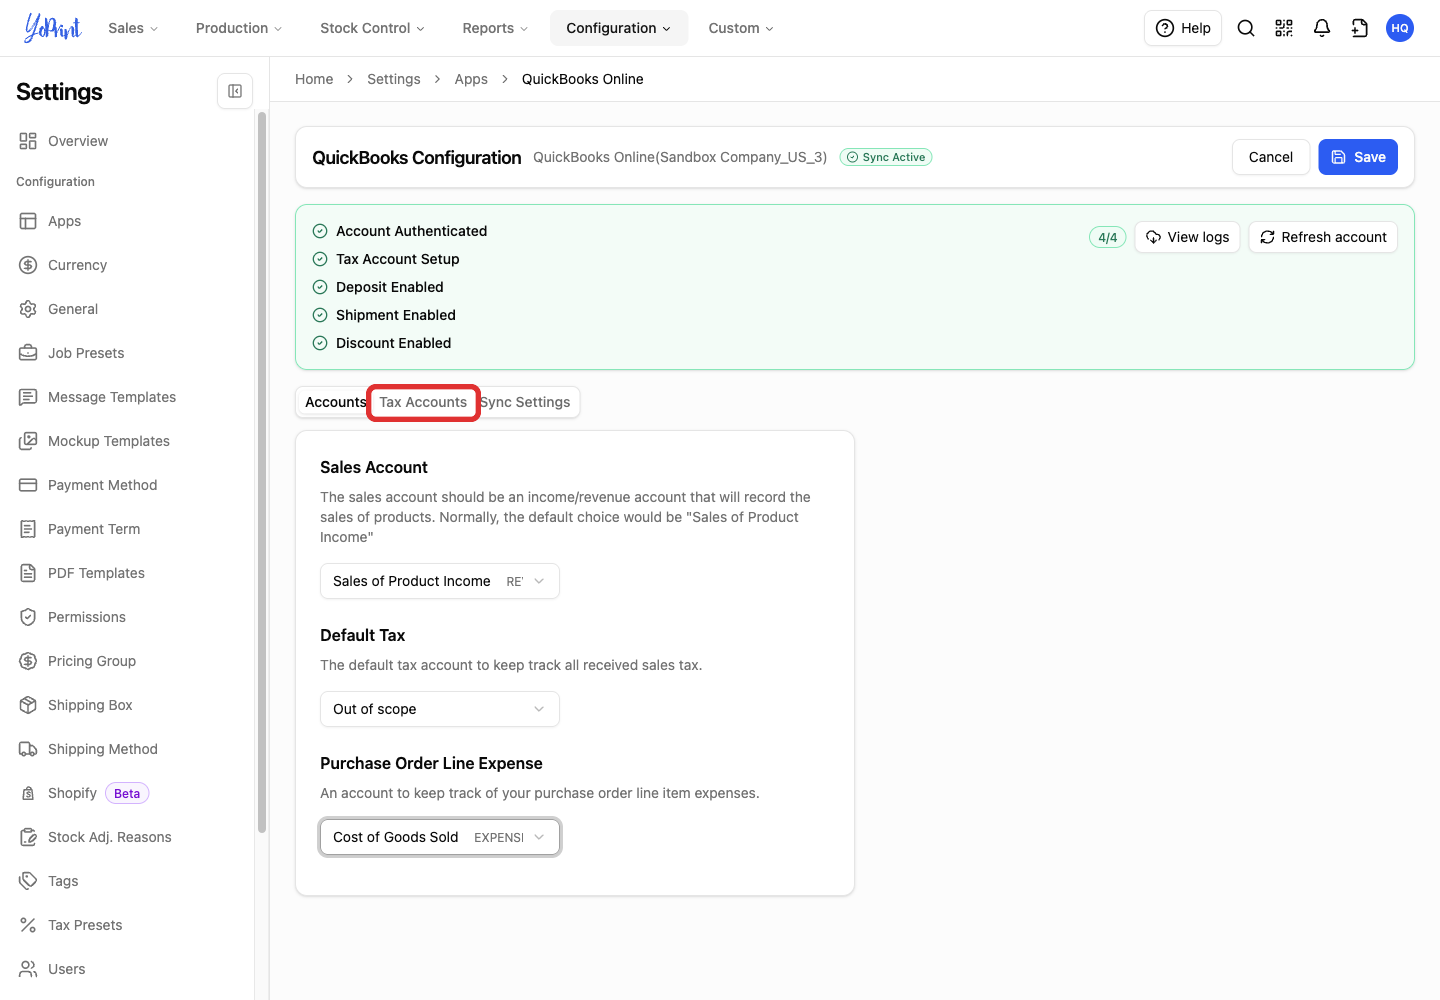Collapse the Settings sidebar panel

pos(235,91)
